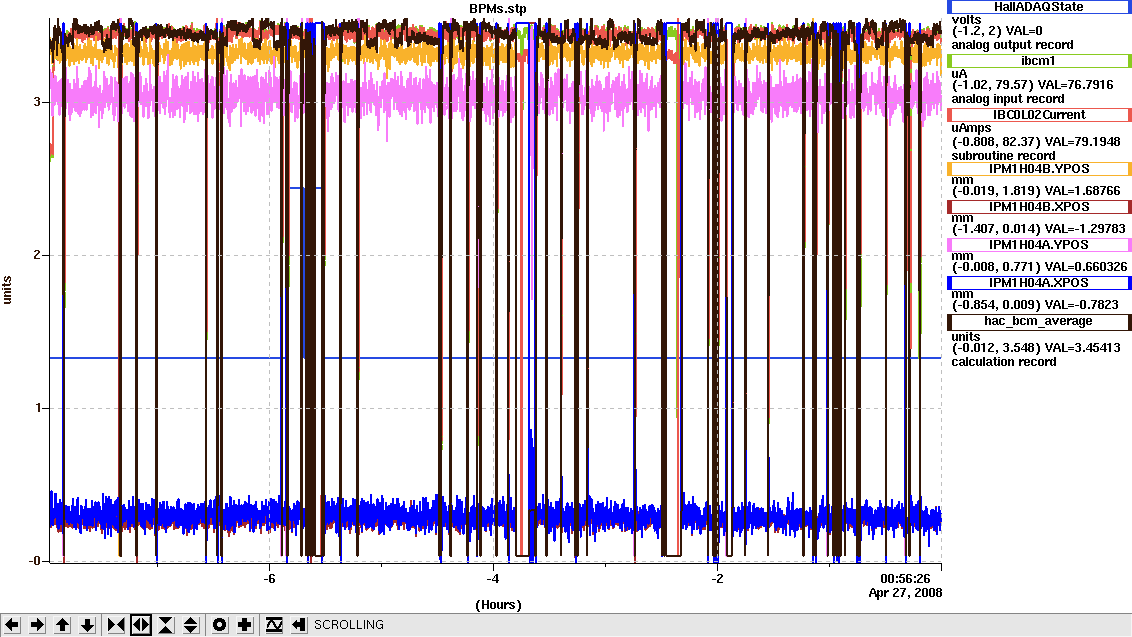Pan the graph down with the down arrow

point(87,625)
